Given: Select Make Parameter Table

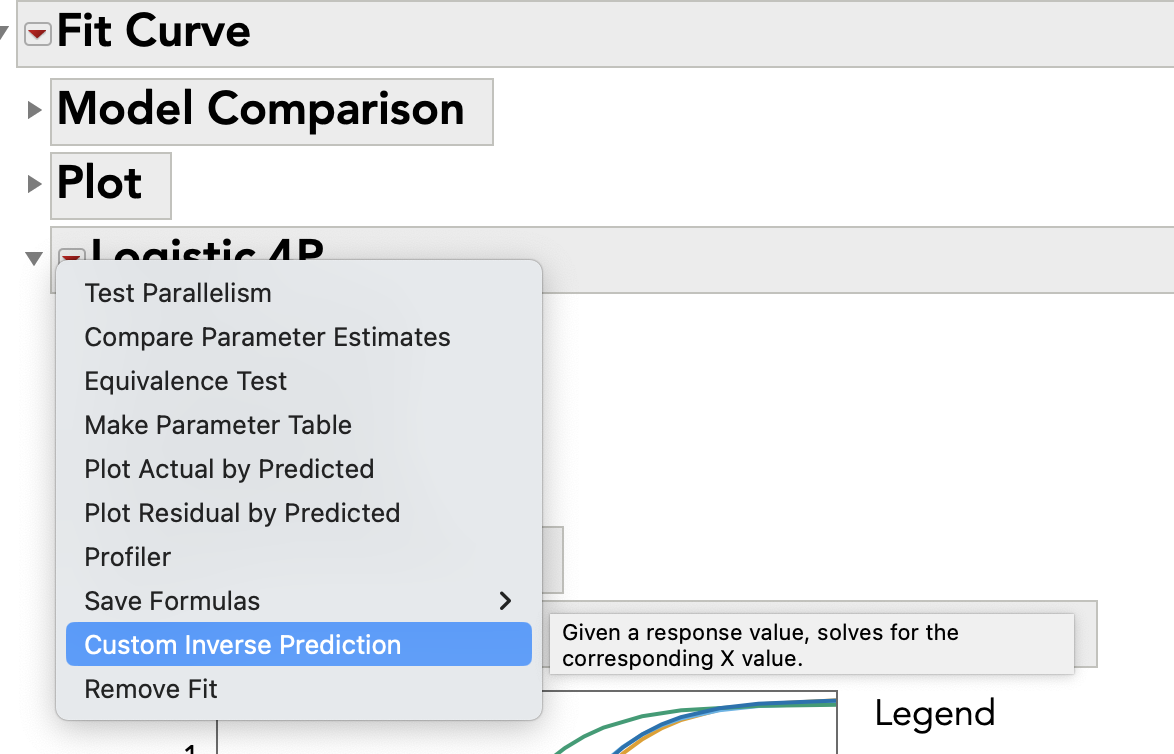Looking at the screenshot, I should (218, 425).
